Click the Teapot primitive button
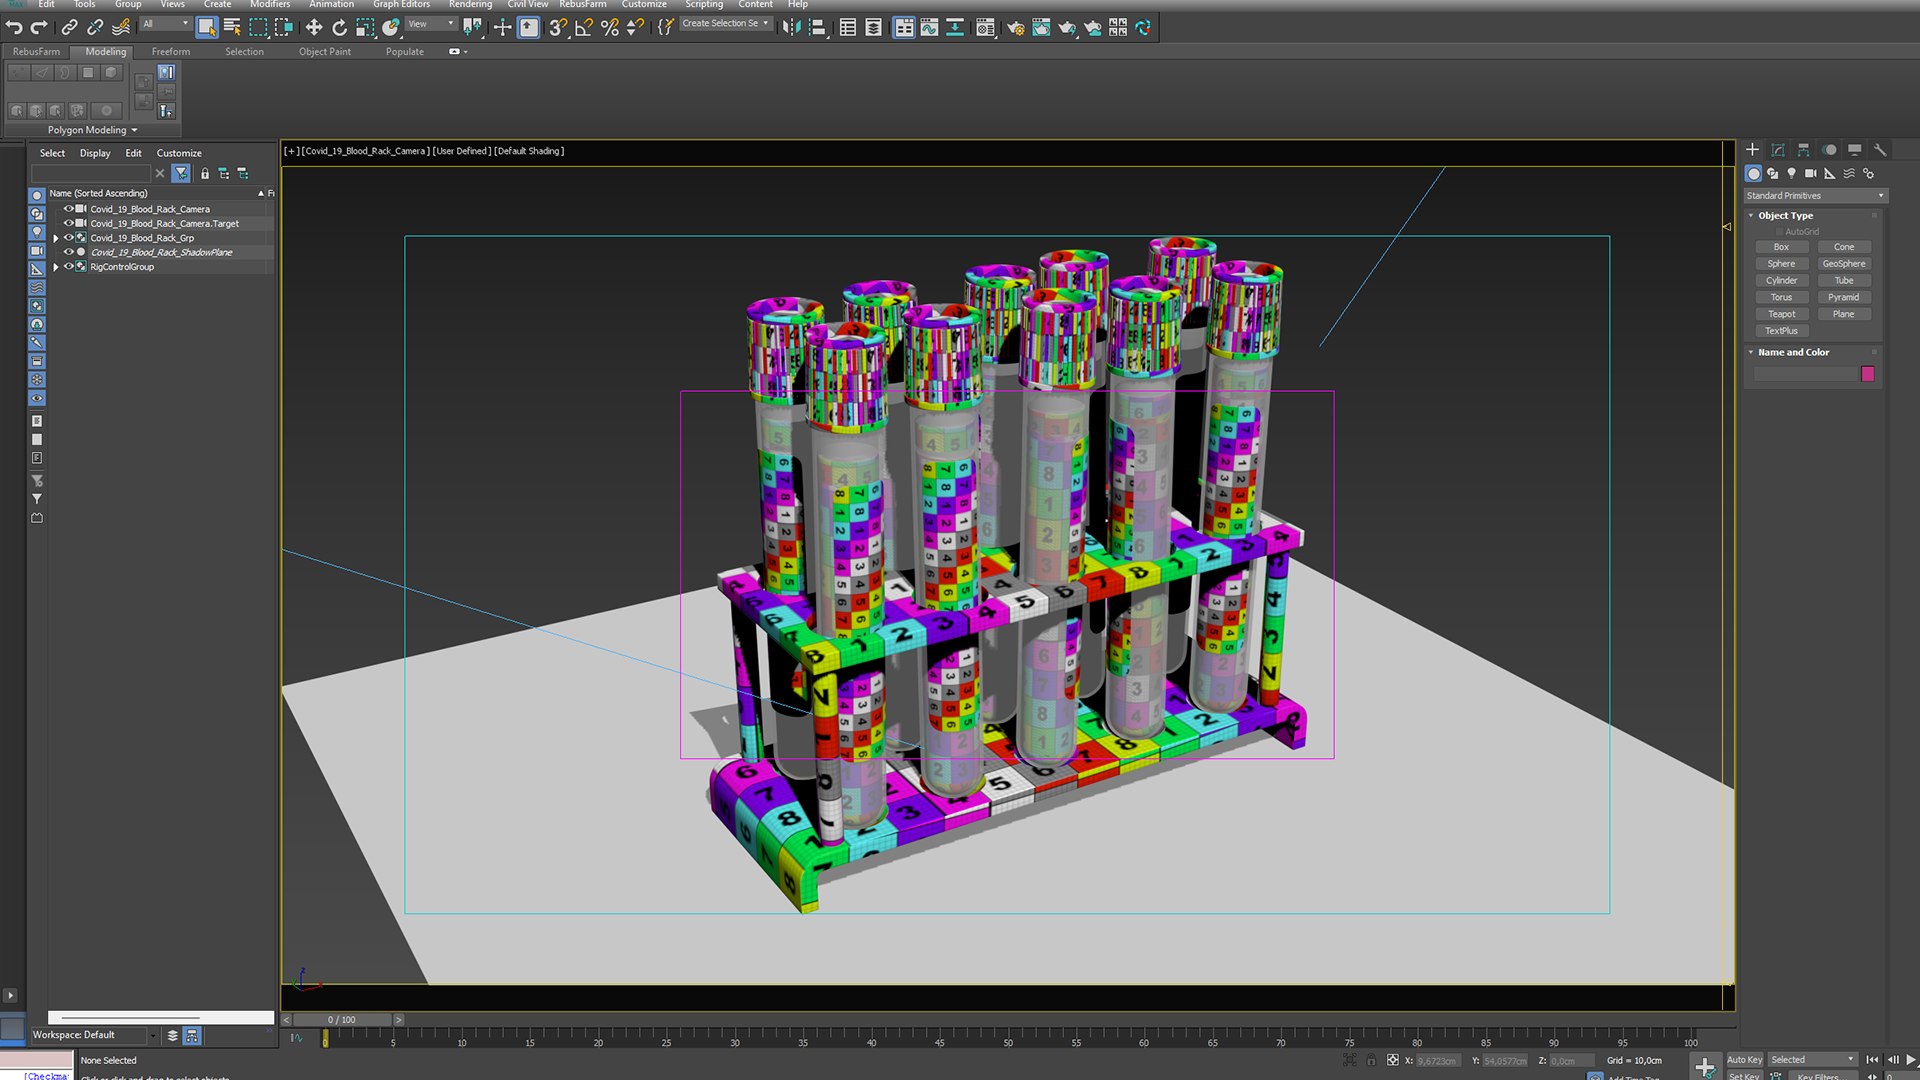 pos(1781,314)
